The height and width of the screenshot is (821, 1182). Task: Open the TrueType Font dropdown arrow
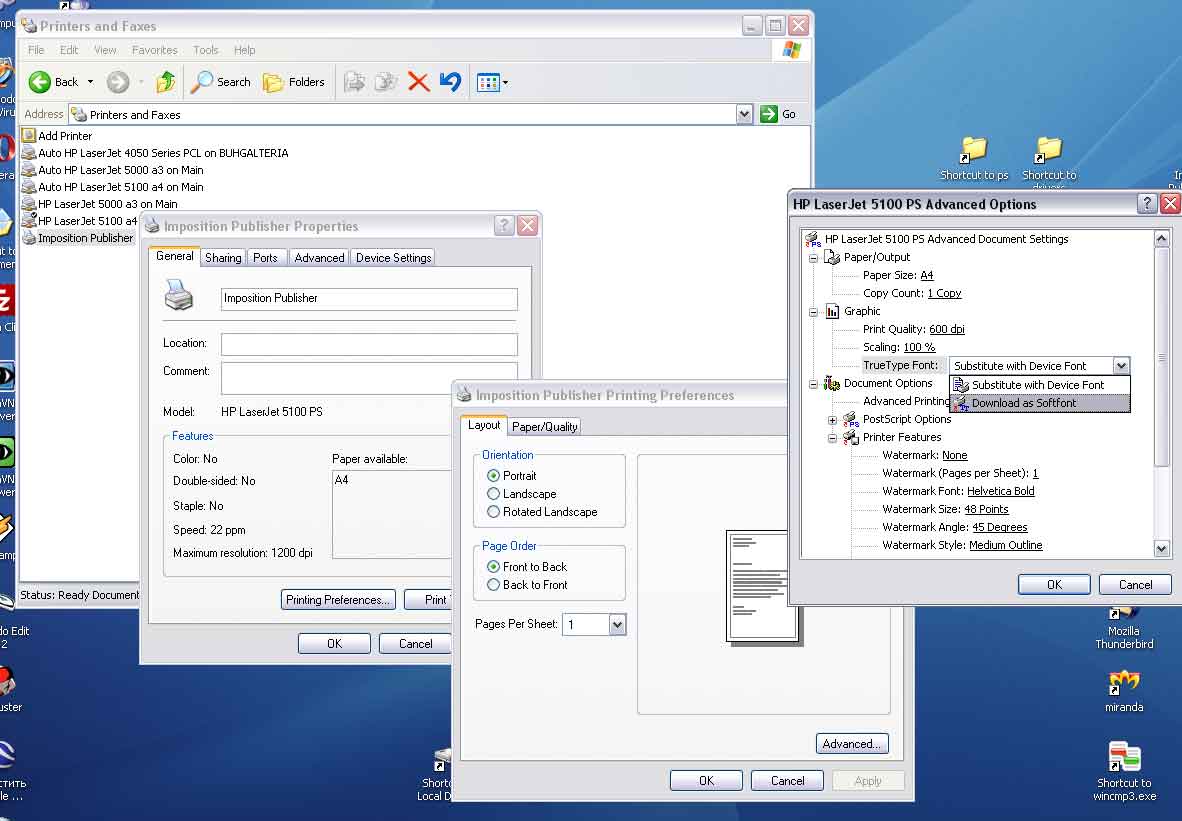click(1121, 366)
